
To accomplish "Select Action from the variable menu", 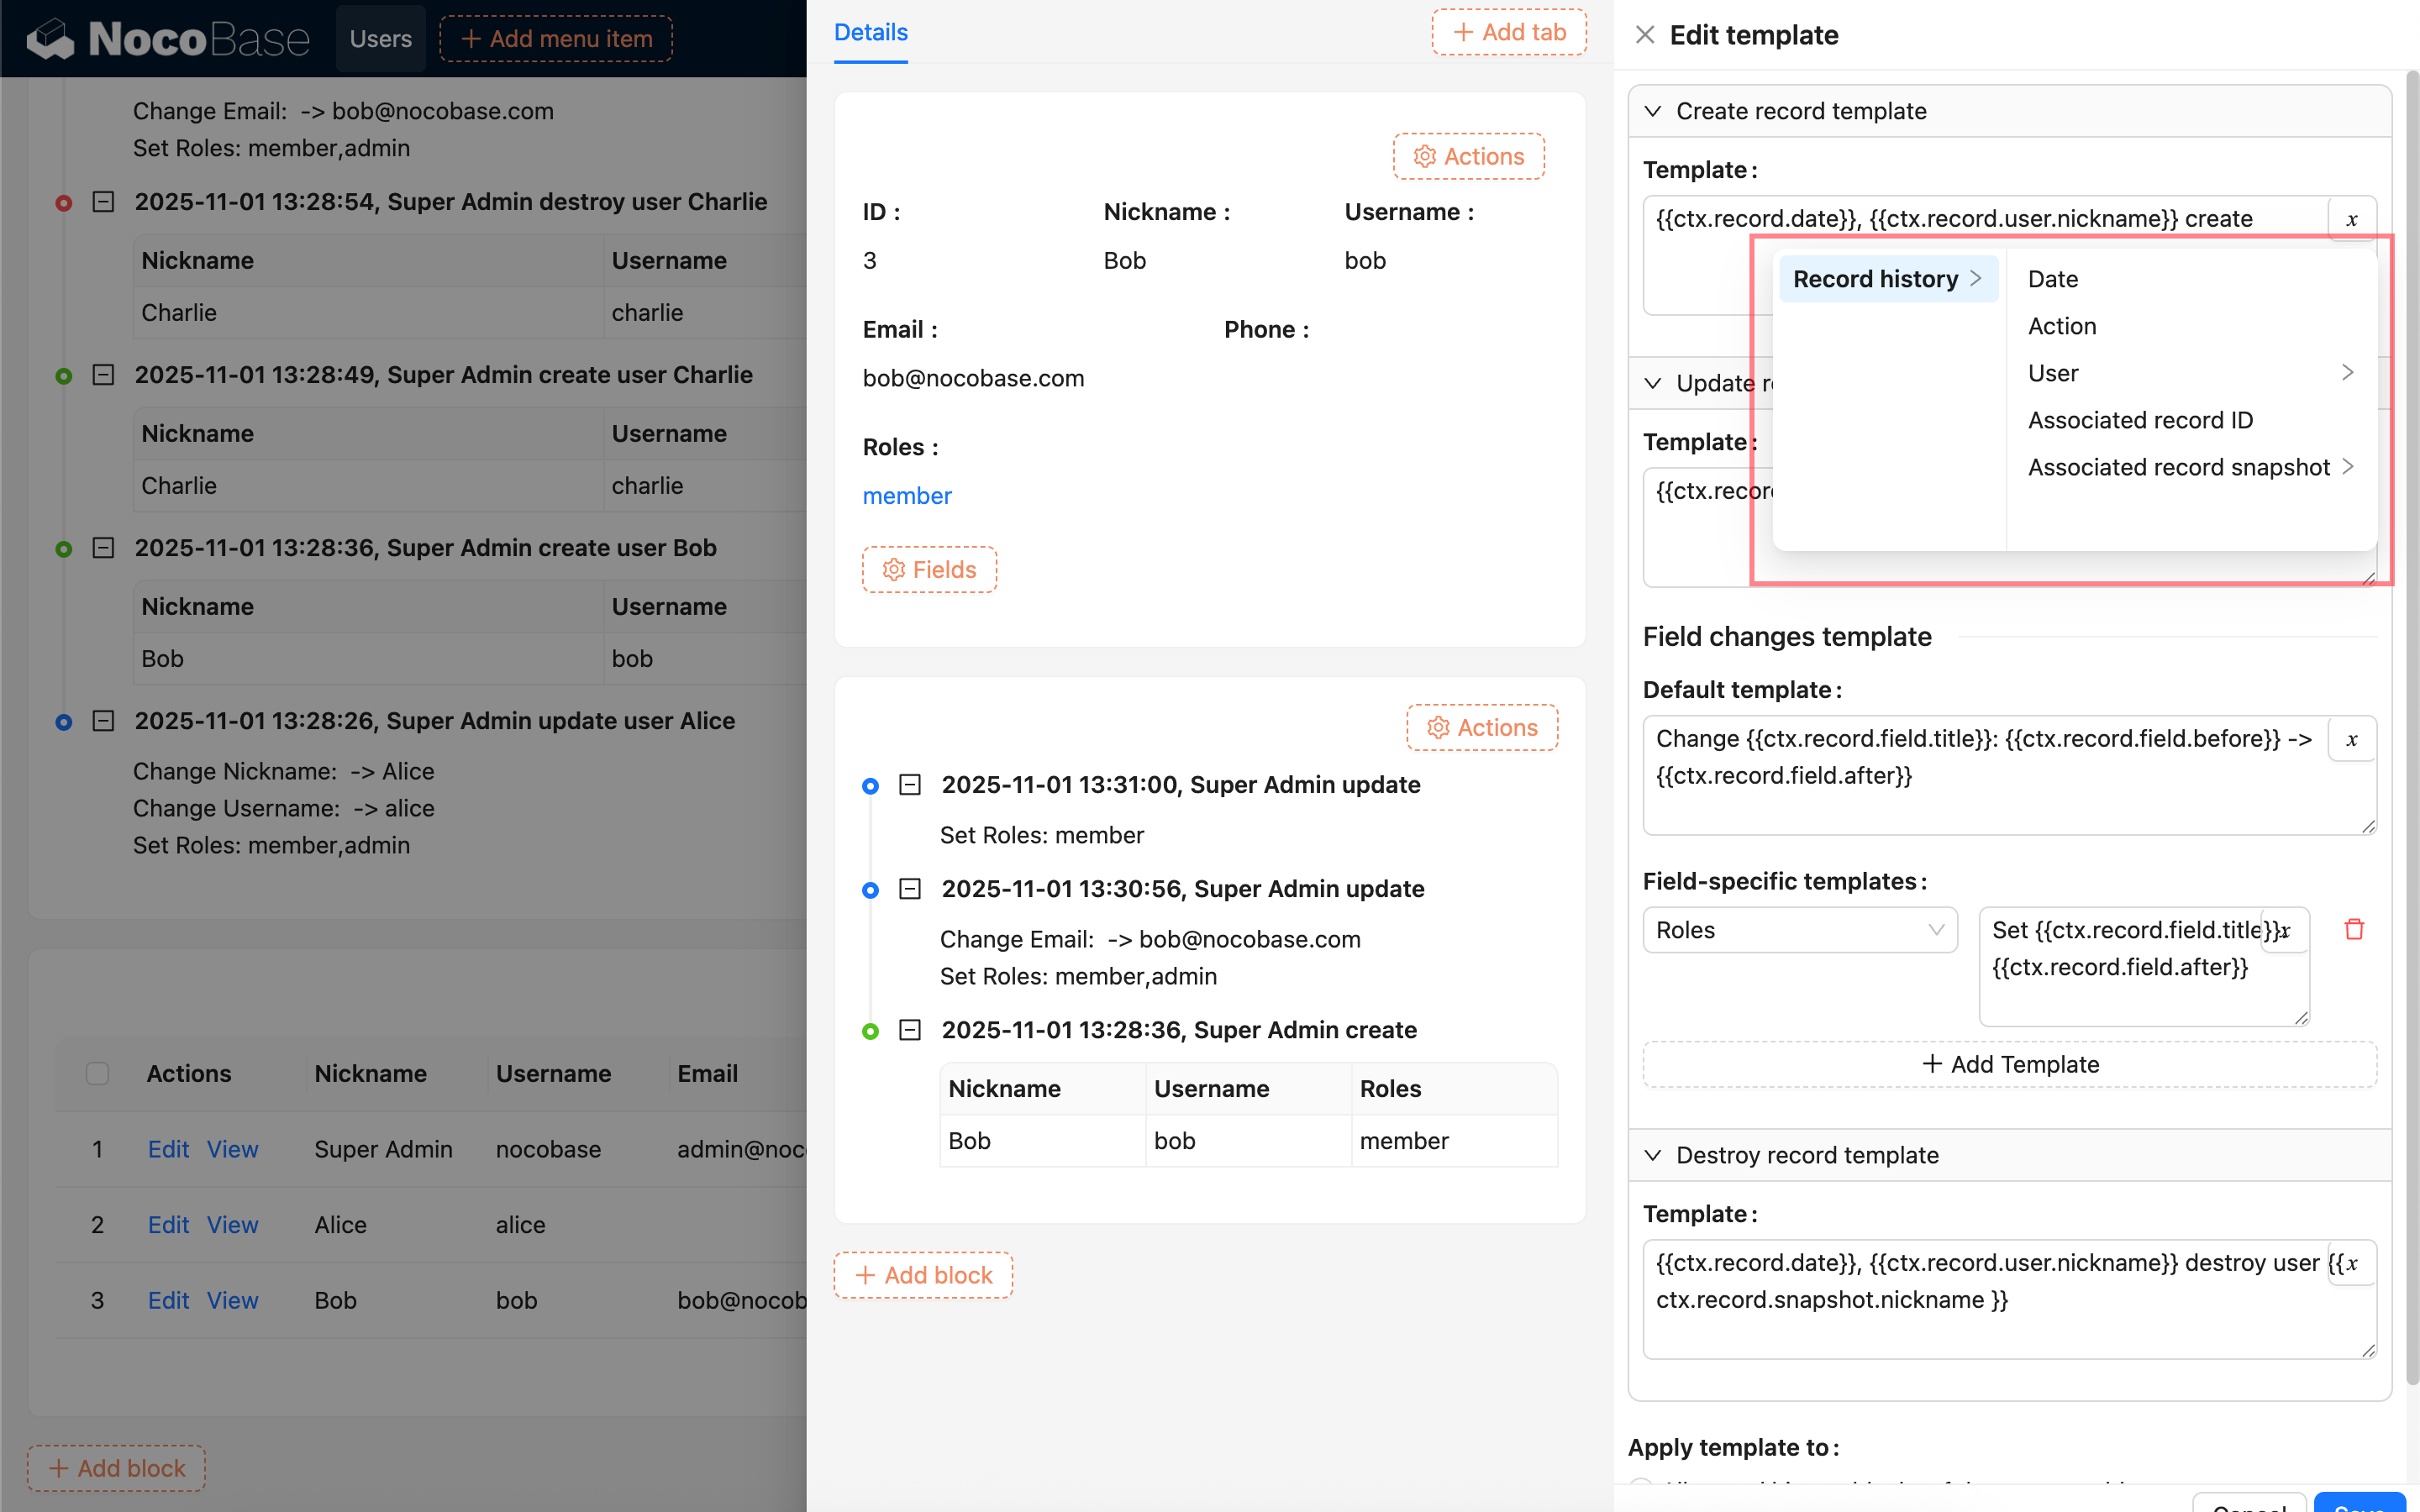I will [x=2062, y=326].
